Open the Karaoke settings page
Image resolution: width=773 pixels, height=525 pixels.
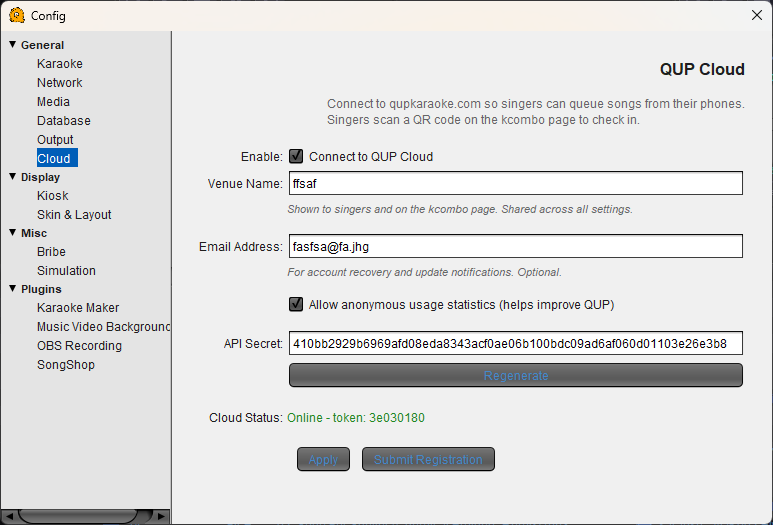[x=60, y=64]
